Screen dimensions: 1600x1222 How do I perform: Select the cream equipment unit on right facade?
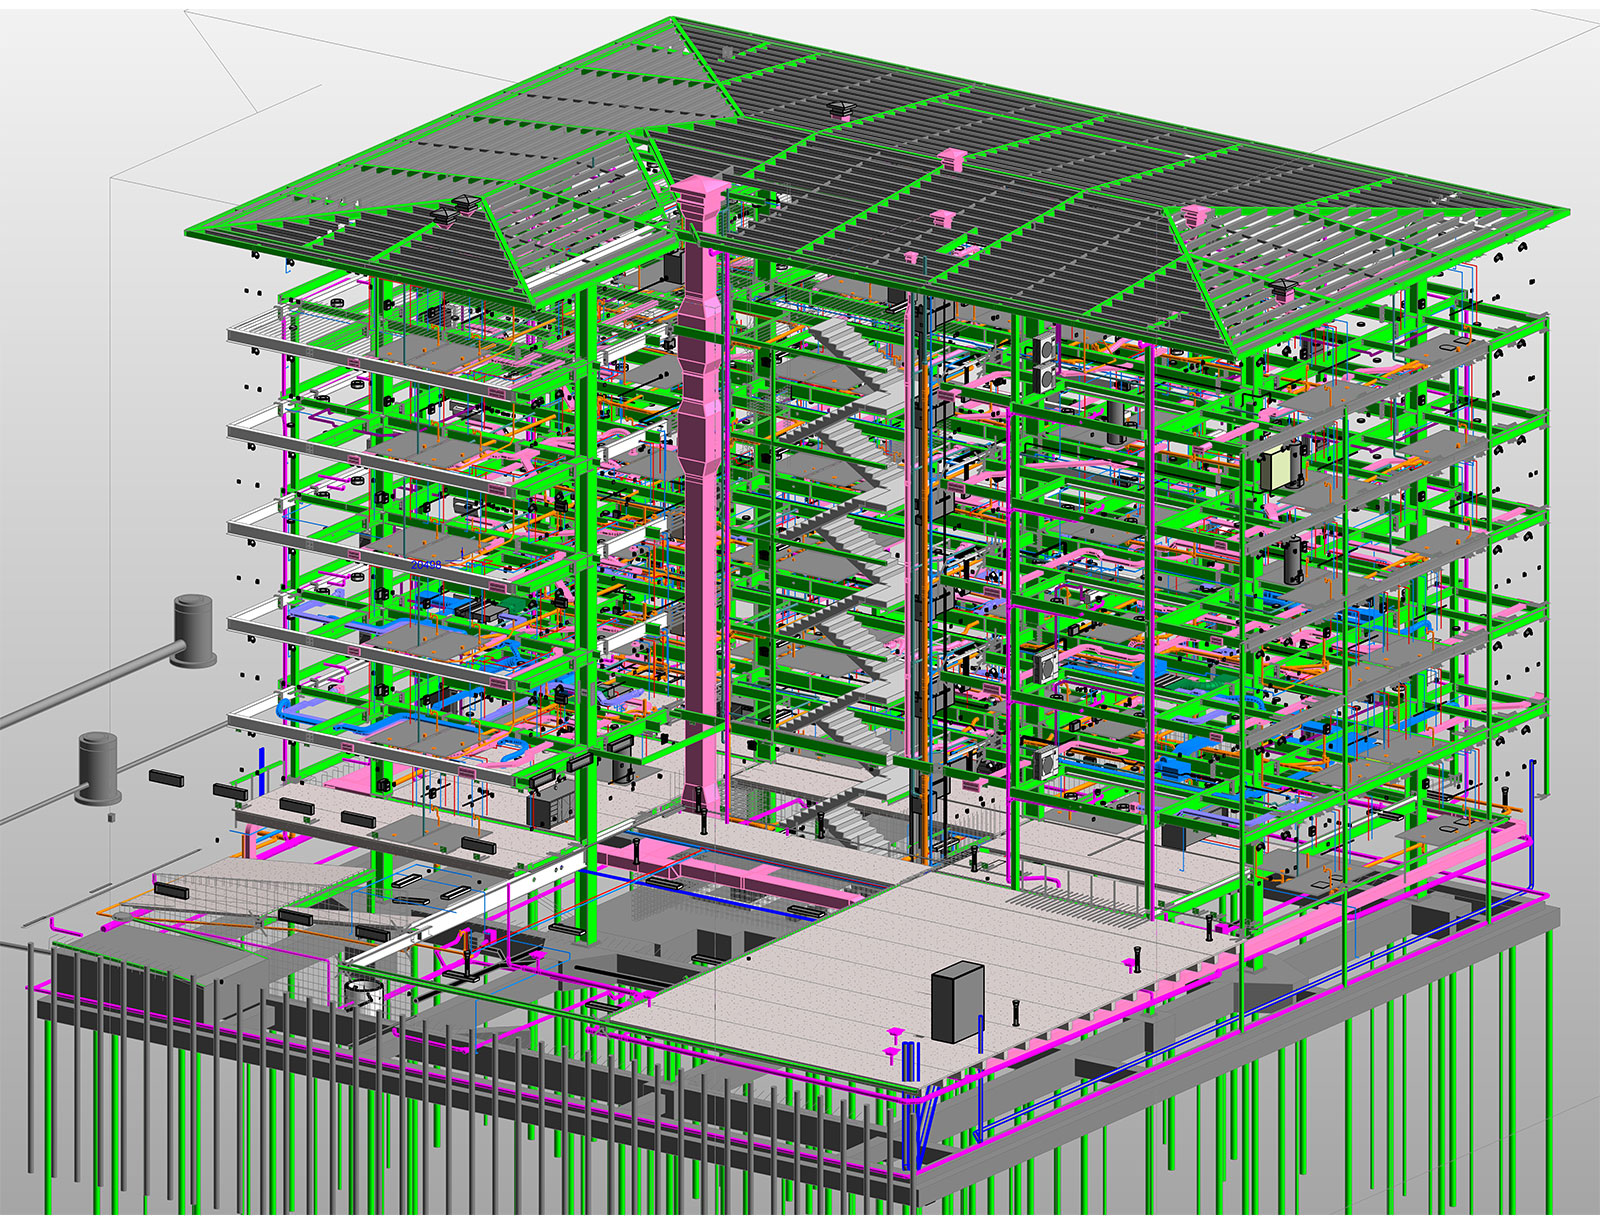click(x=1278, y=467)
